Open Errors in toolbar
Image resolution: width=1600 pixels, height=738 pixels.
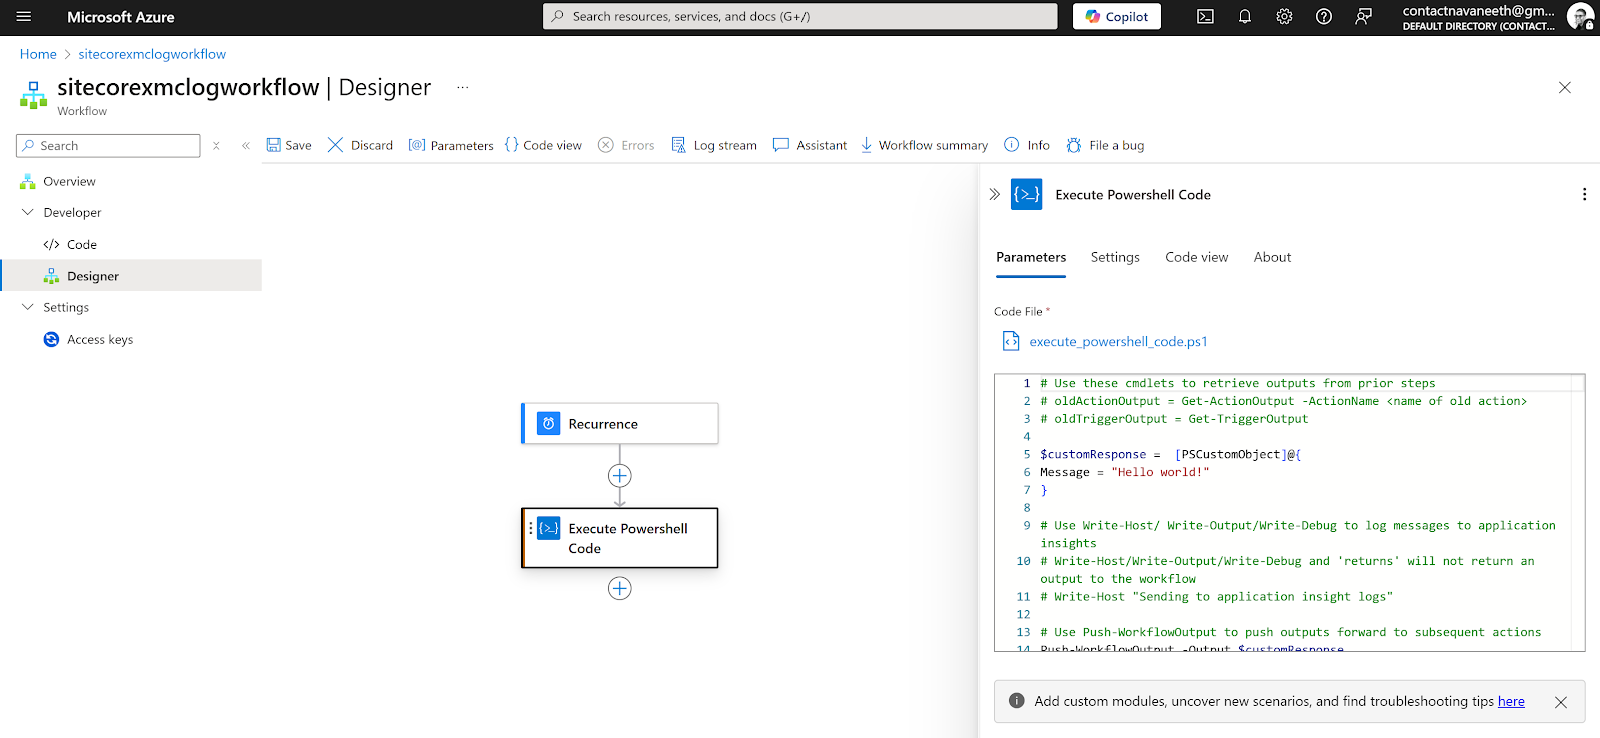626,145
